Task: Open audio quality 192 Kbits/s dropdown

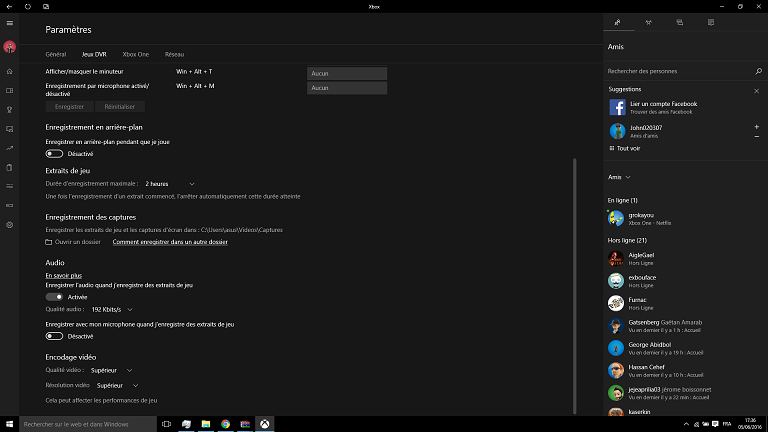Action: point(112,310)
